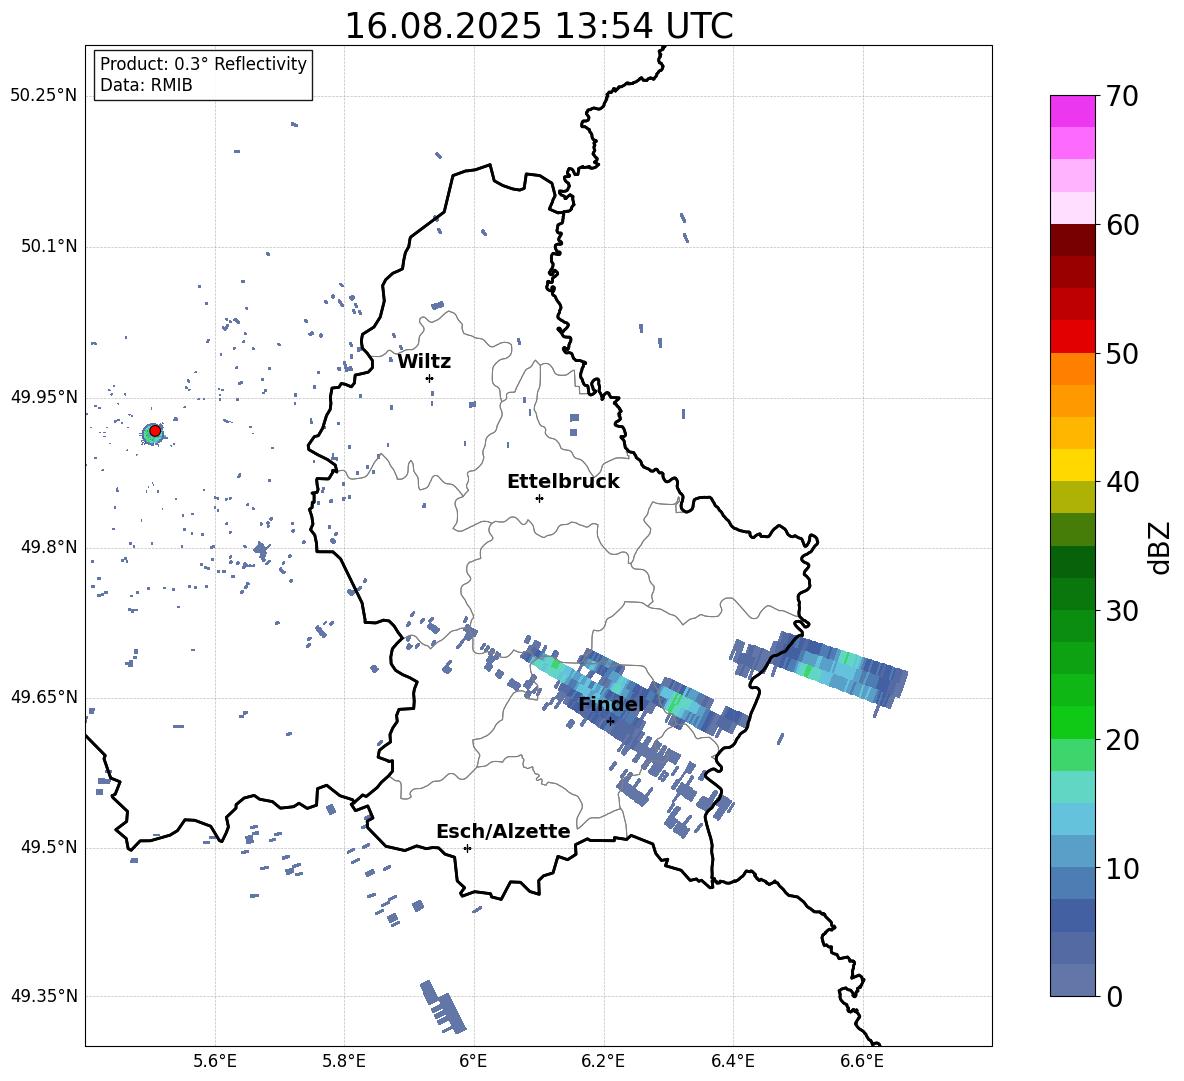This screenshot has width=1184, height=1081.
Task: Click the Ettelbruck cross marker
Action: pos(539,498)
